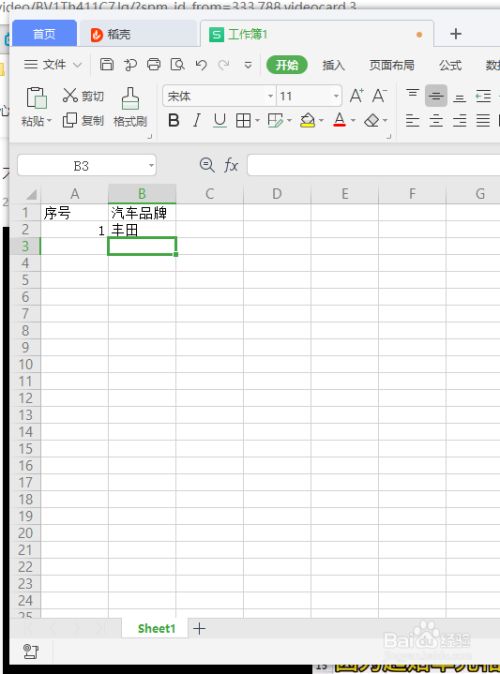
Task: Toggle underline formatting
Action: (220, 120)
